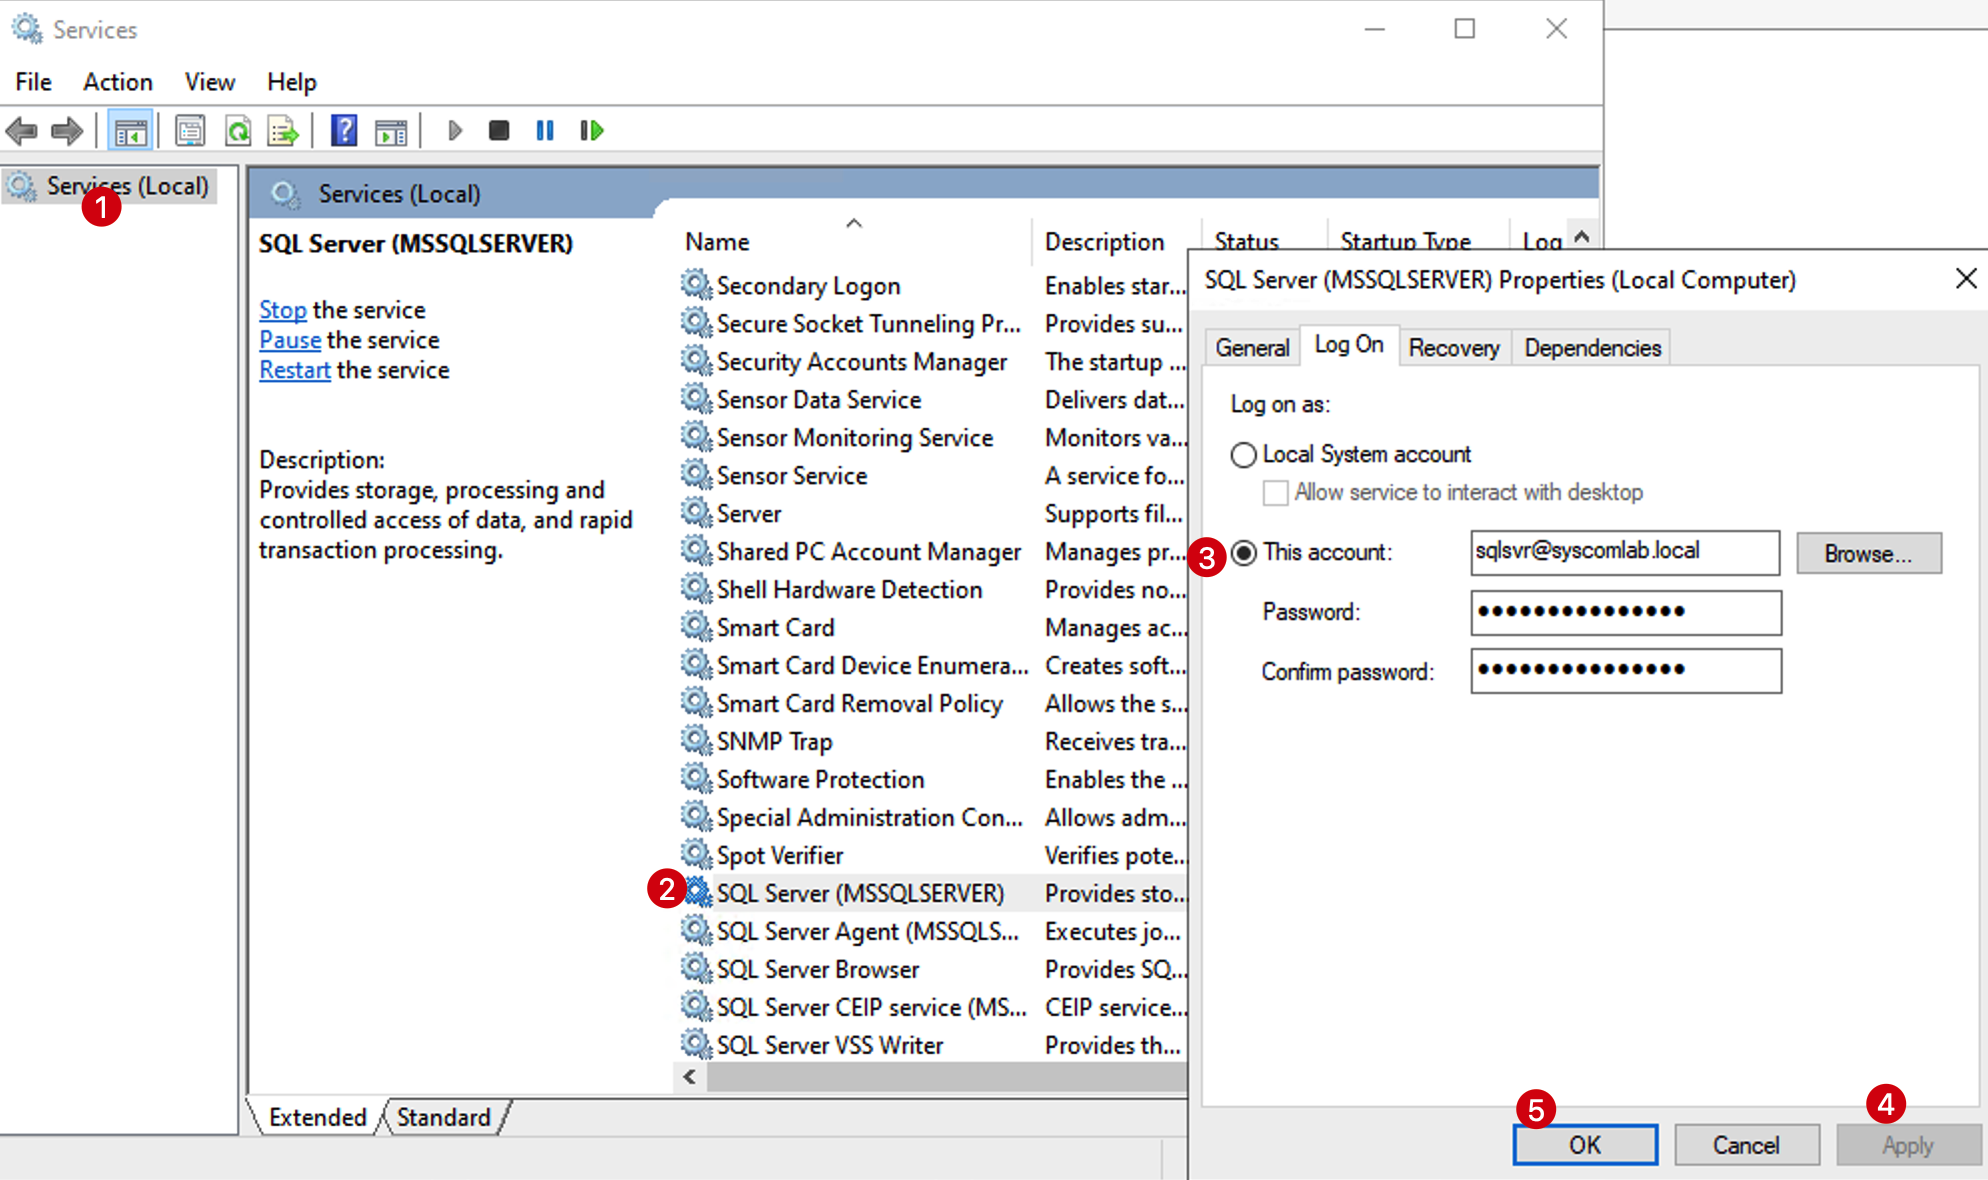Click the Export List toolbar icon
1988x1180 pixels.
click(x=283, y=131)
